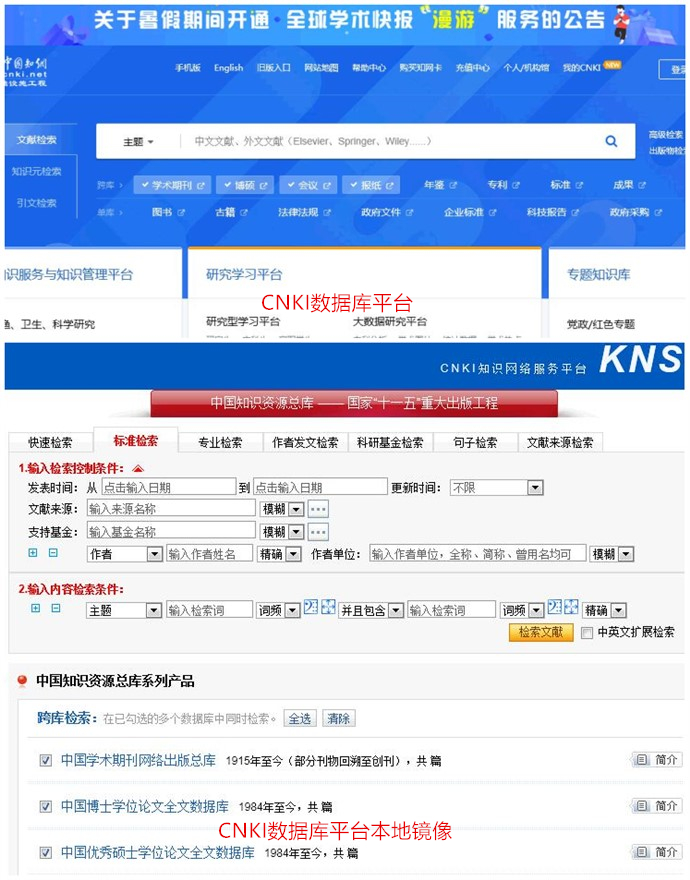This screenshot has width=690, height=880.
Task: Toggle 博硕 database checkbox
Action: tap(227, 185)
